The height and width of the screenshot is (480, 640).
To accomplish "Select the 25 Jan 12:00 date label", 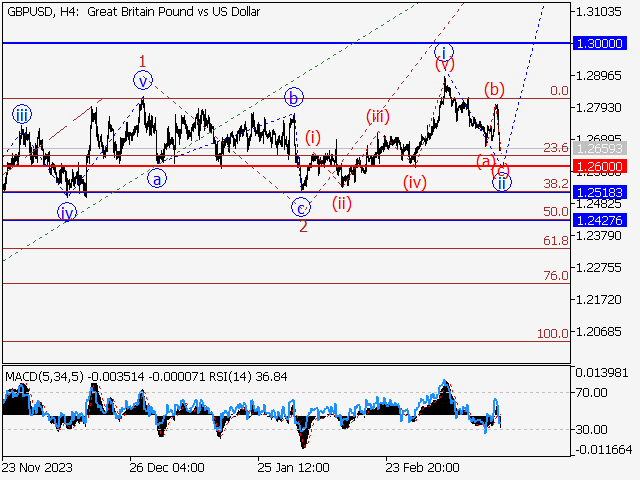I will click(293, 467).
